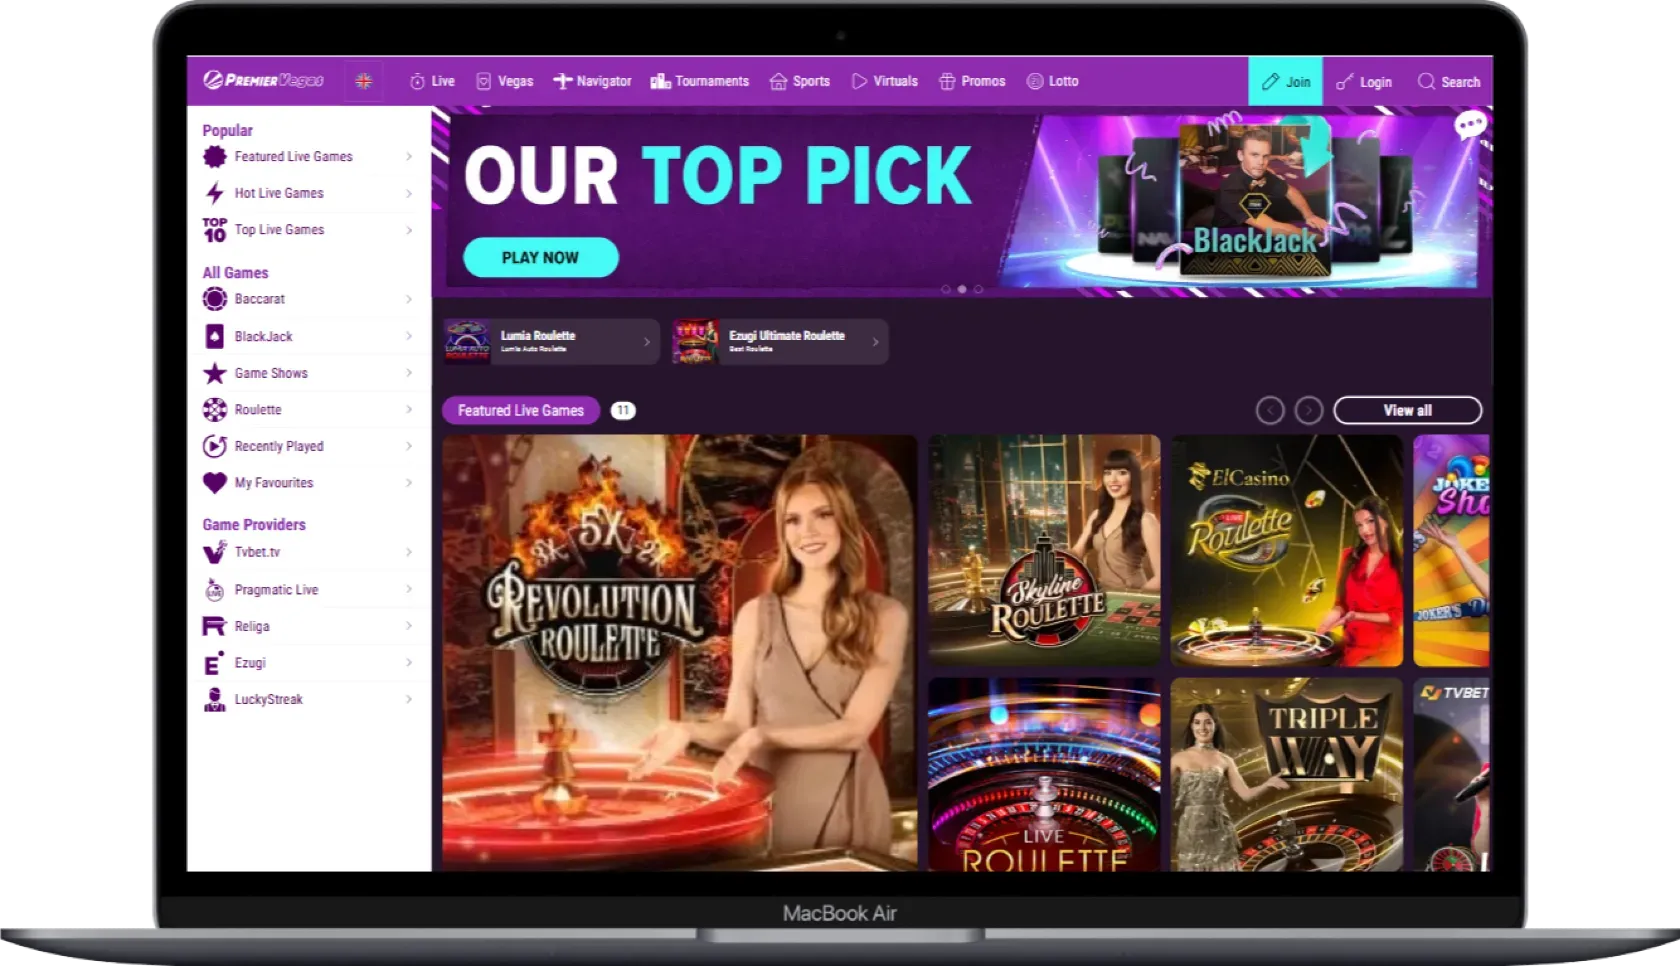Screen dimensions: 1680x966
Task: Select the Featured Live Games badge icon
Action: click(214, 156)
